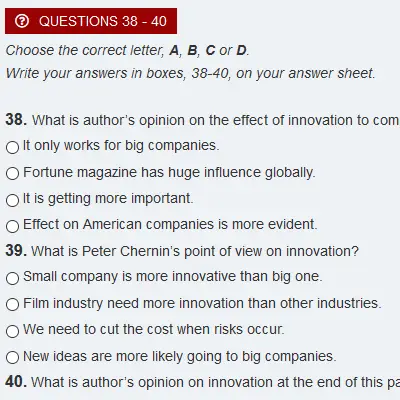Viewport: 400px width, 400px height.
Task: Click label 'We need to cut the cost when risks occur'
Action: [x=154, y=329]
